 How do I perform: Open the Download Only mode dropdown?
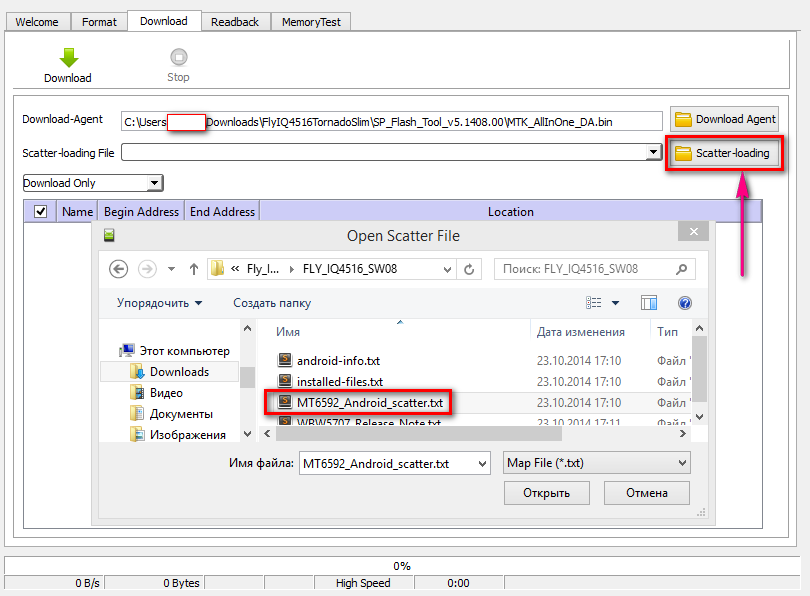(154, 183)
